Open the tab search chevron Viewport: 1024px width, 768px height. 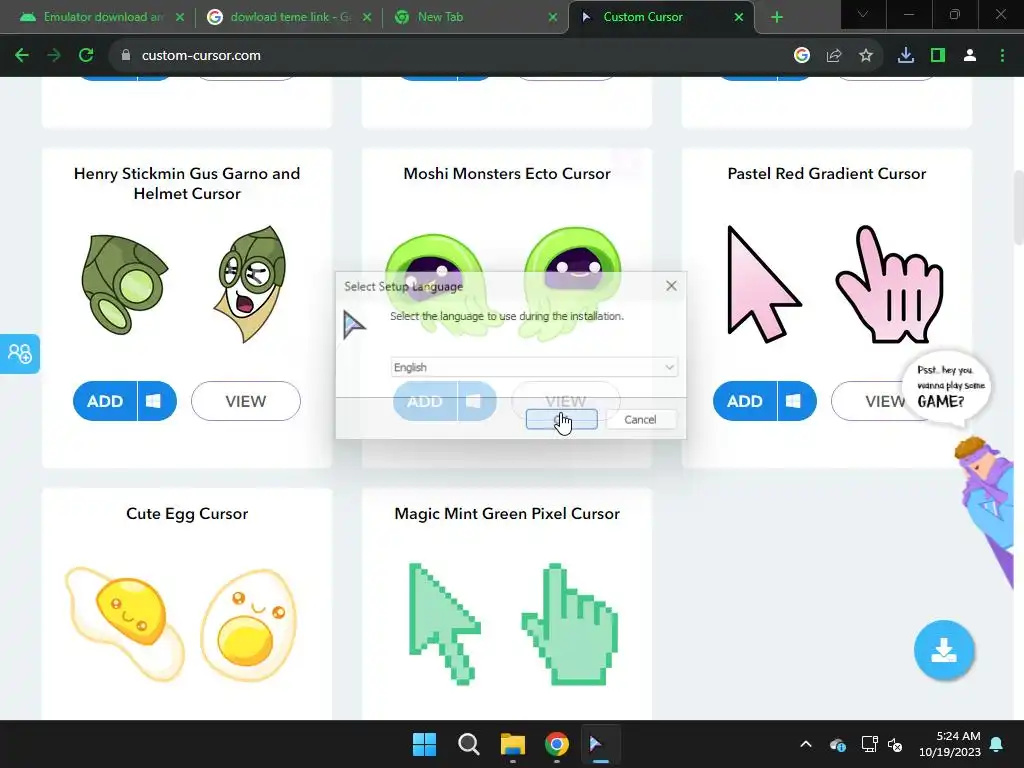click(x=863, y=14)
